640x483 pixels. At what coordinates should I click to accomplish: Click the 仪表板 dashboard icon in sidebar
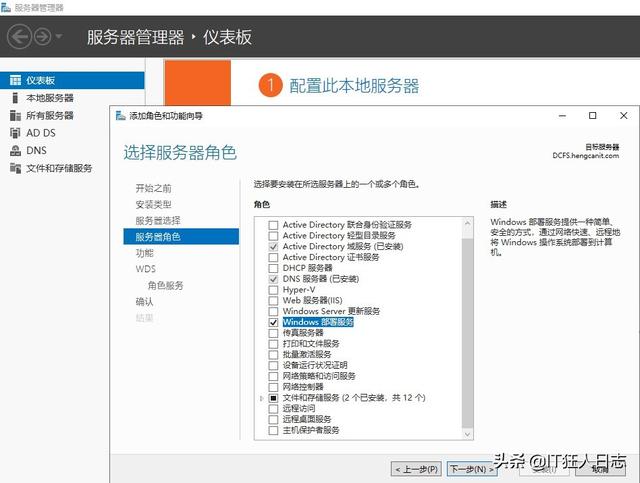[15, 80]
